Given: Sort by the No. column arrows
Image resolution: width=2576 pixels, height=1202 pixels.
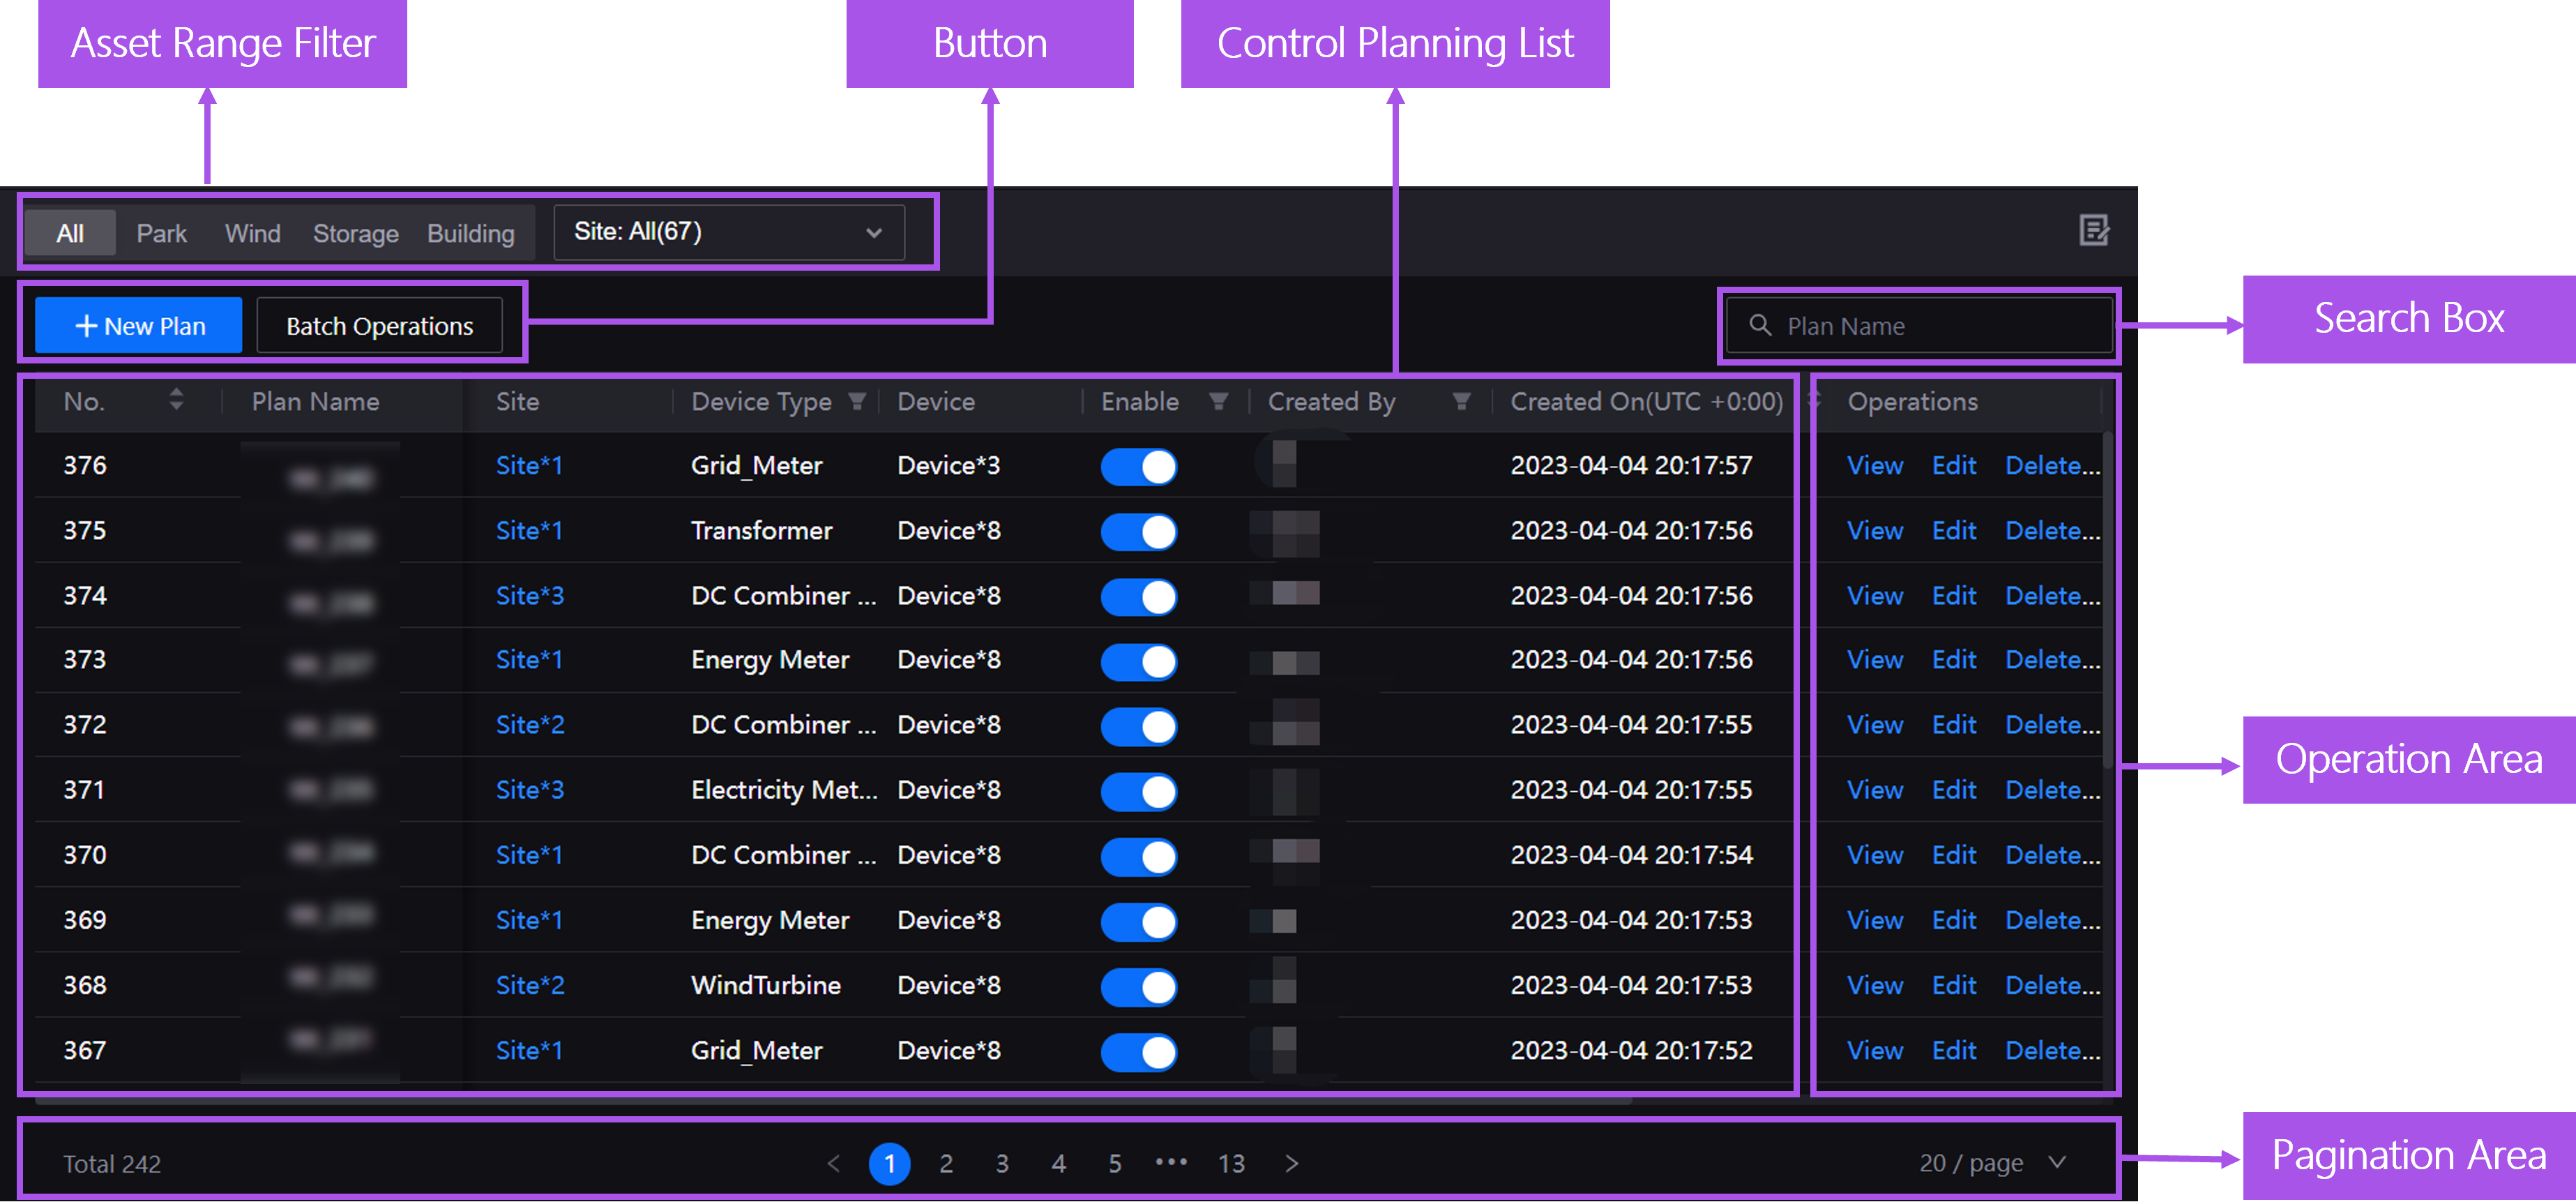Looking at the screenshot, I should point(176,400).
